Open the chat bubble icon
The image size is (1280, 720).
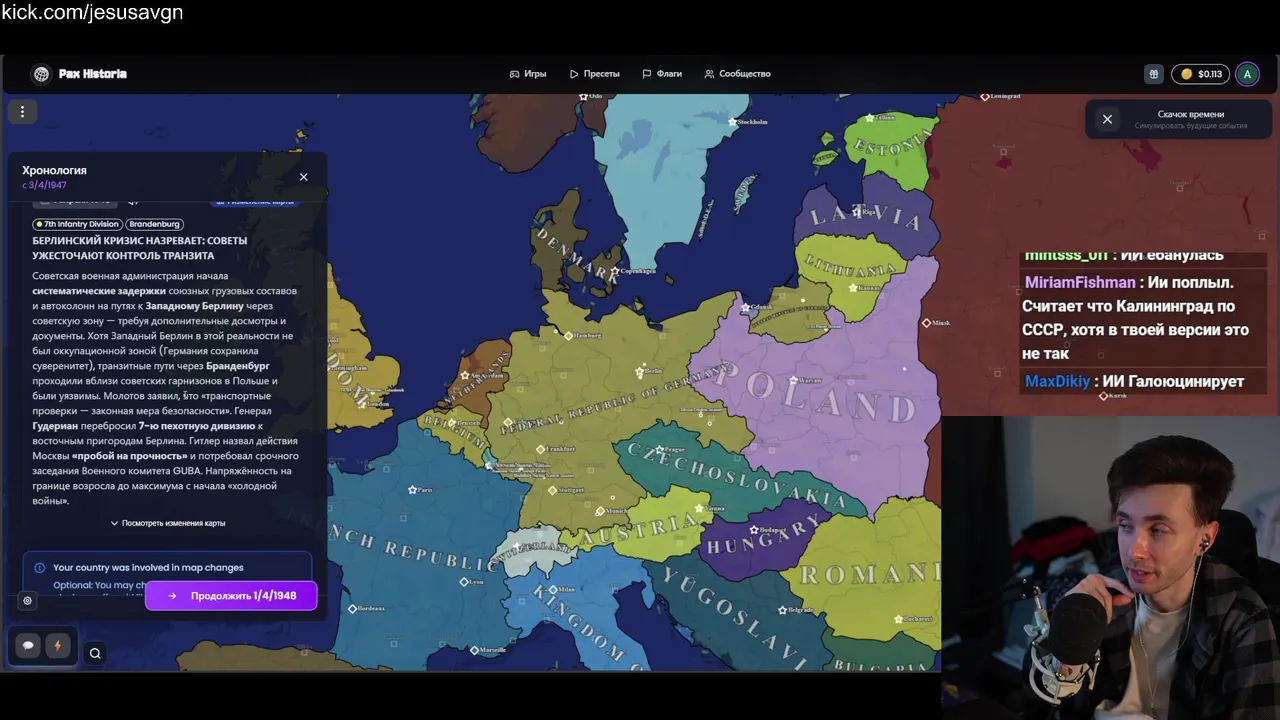pos(28,646)
